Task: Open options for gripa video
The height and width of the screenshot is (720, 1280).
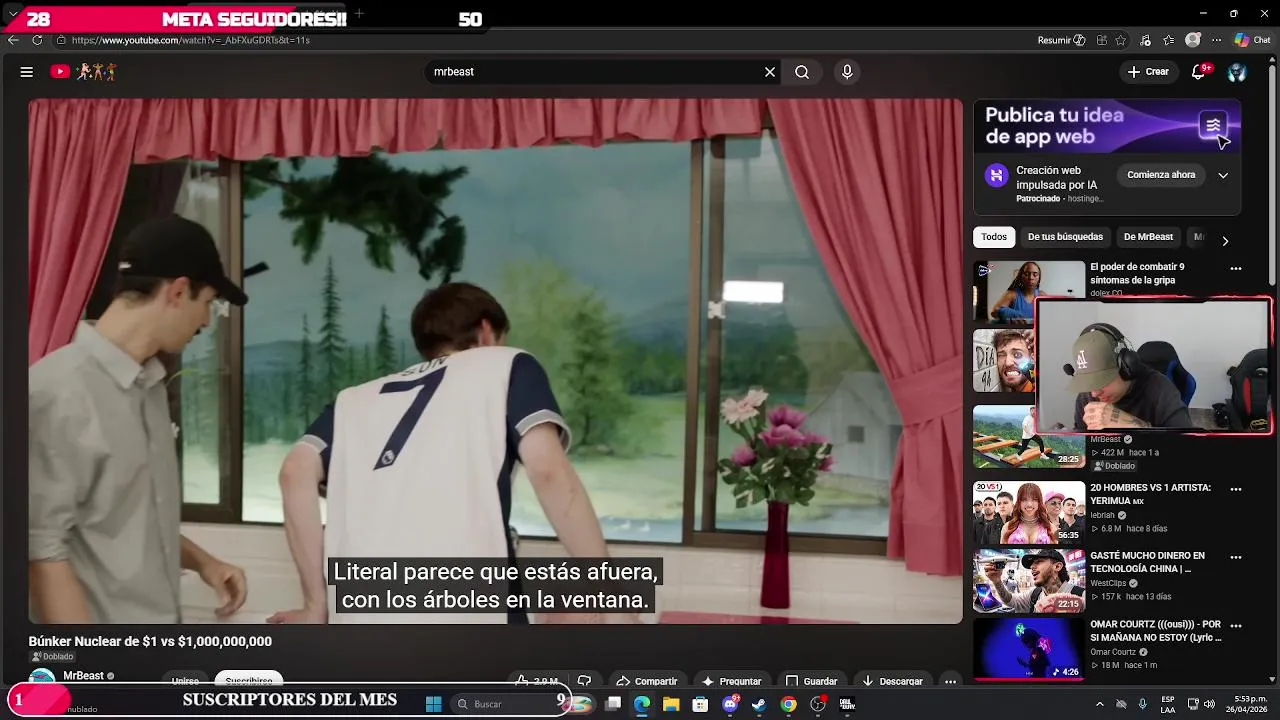Action: 1236,268
